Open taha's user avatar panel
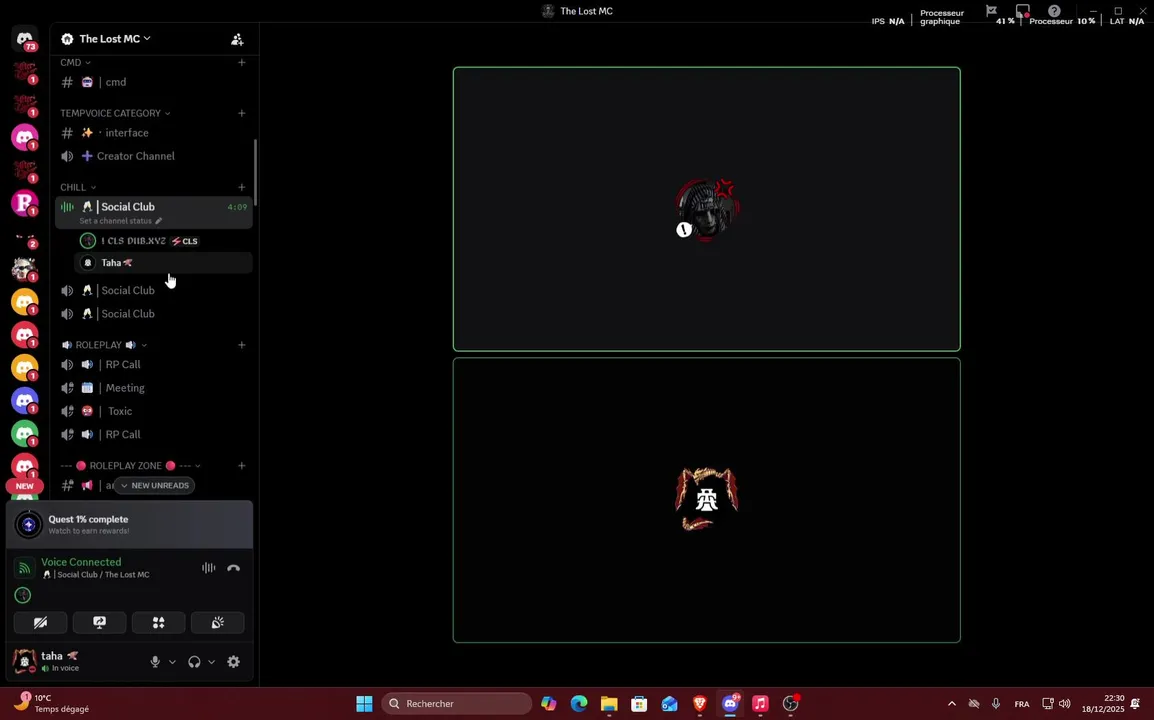 tap(24, 661)
